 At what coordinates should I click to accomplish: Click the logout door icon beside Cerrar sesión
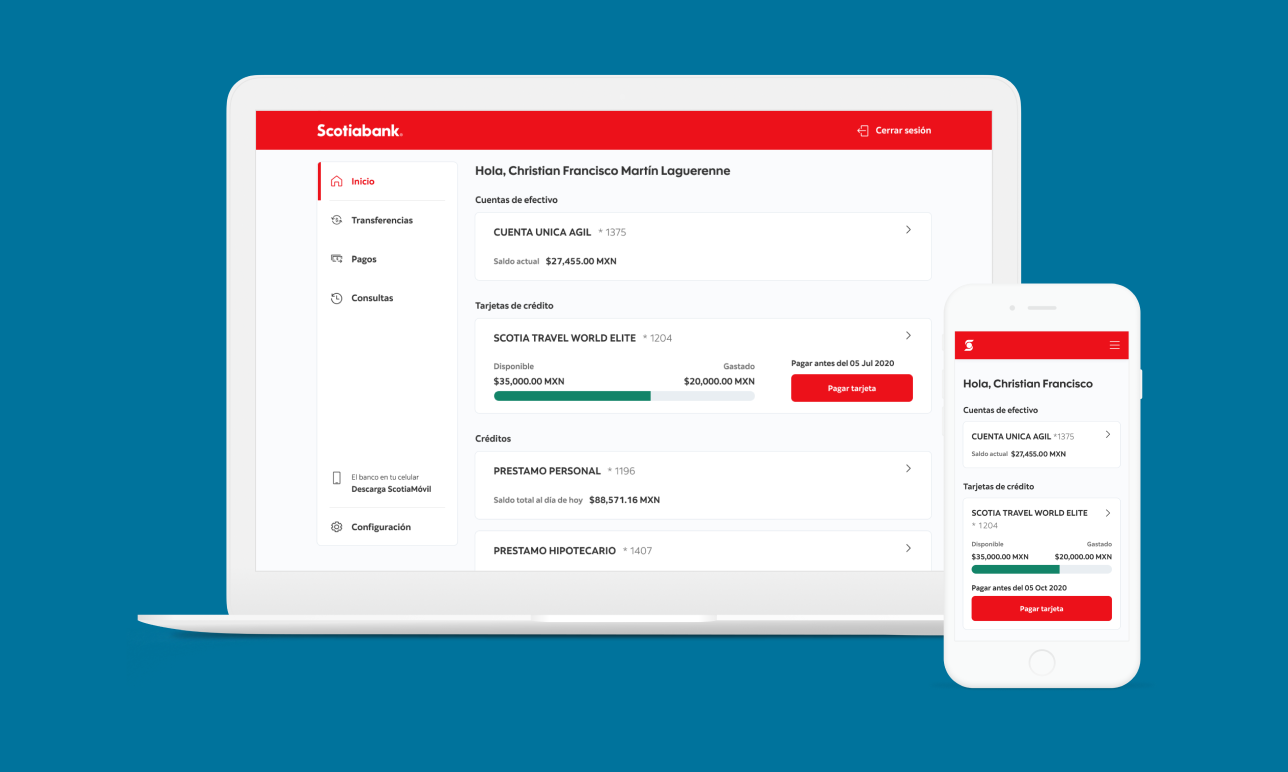point(863,131)
